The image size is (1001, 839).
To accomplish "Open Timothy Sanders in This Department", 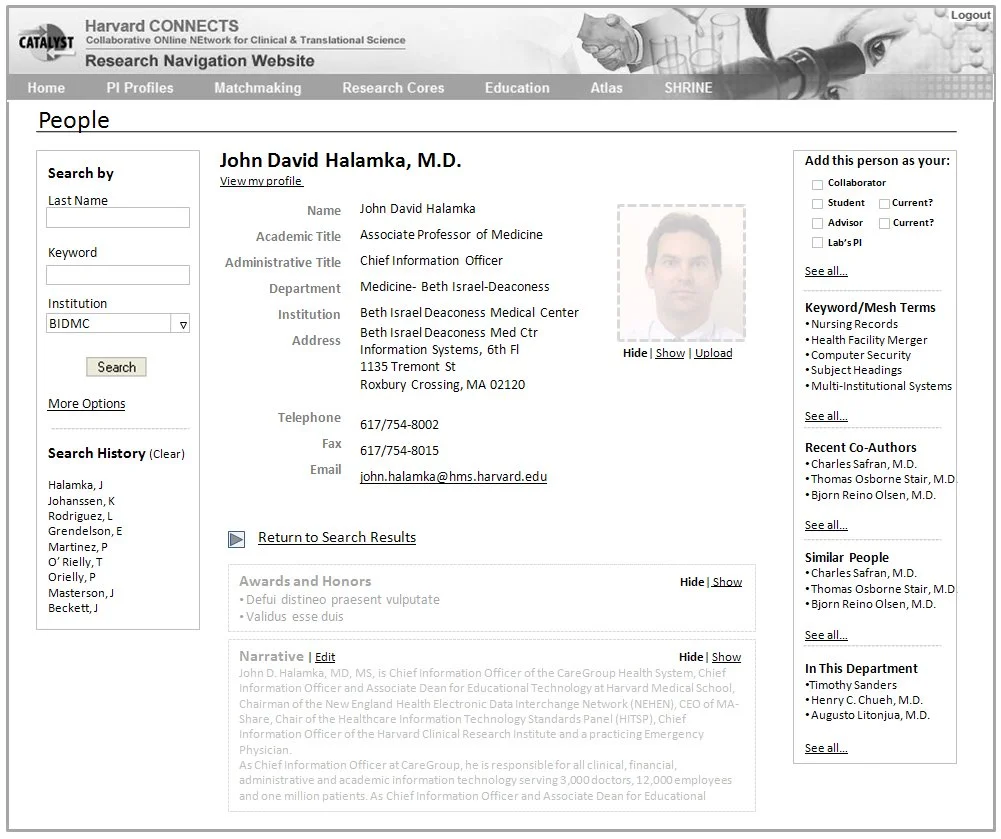I will [852, 685].
